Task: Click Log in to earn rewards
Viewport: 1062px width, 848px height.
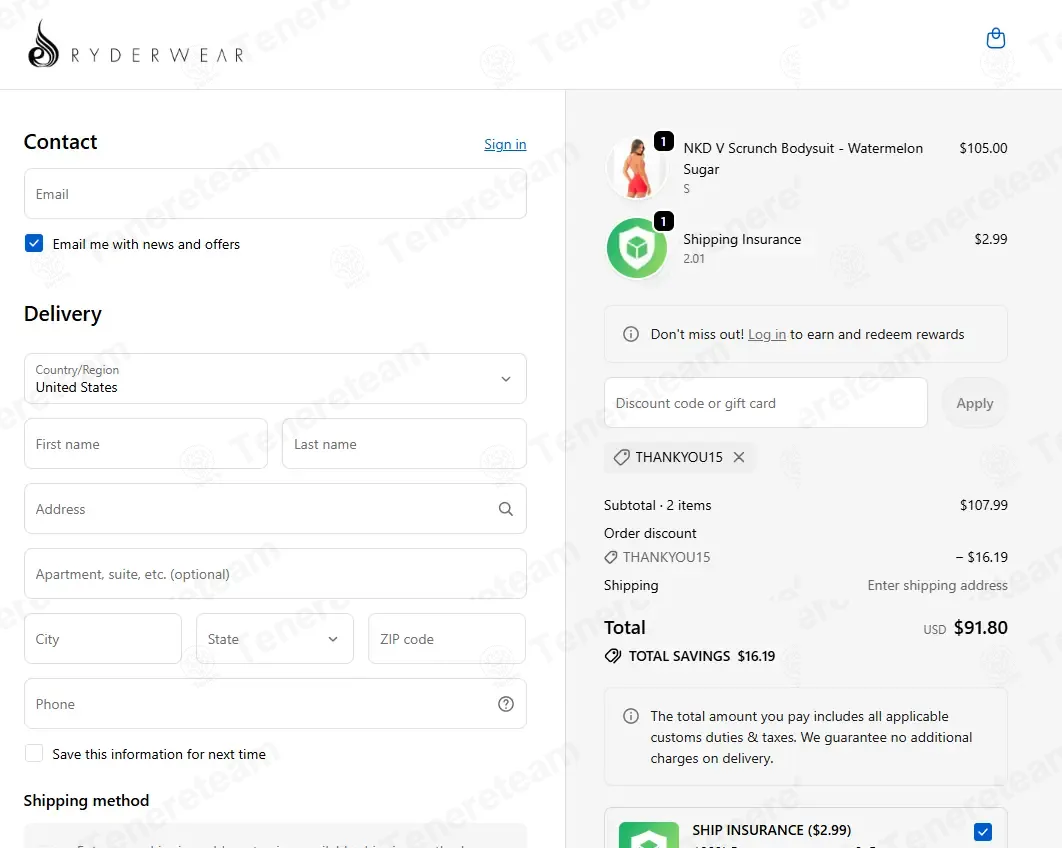Action: [767, 335]
